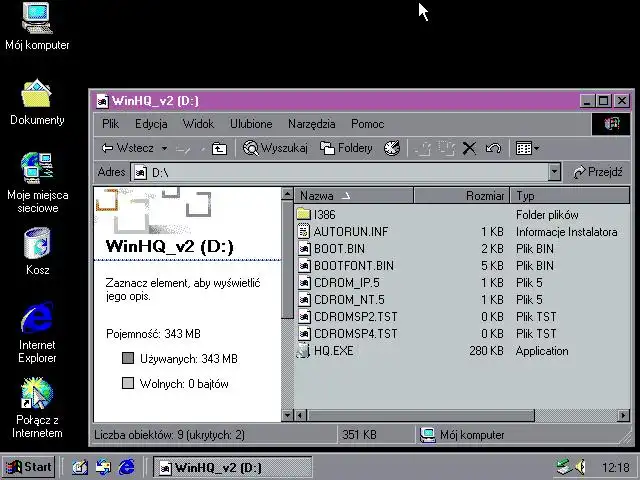Open the Ulubione menu
640x480 pixels.
251,124
